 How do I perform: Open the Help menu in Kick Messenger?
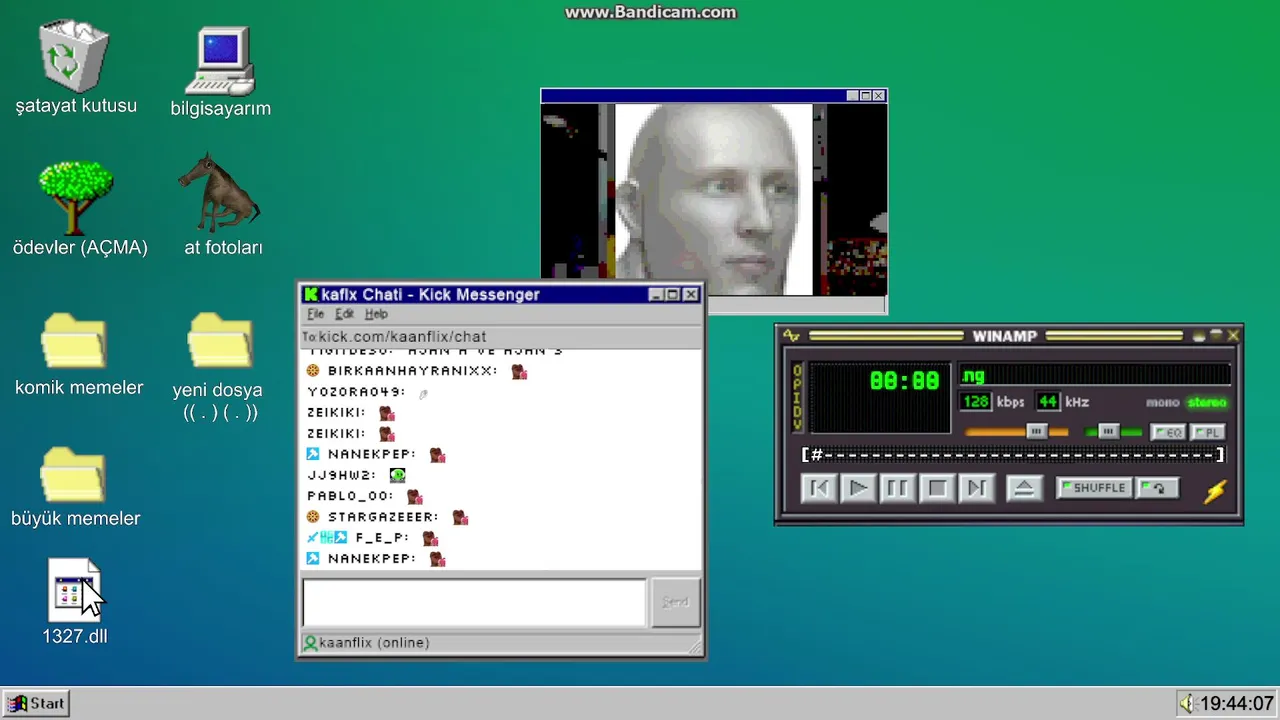tap(376, 314)
